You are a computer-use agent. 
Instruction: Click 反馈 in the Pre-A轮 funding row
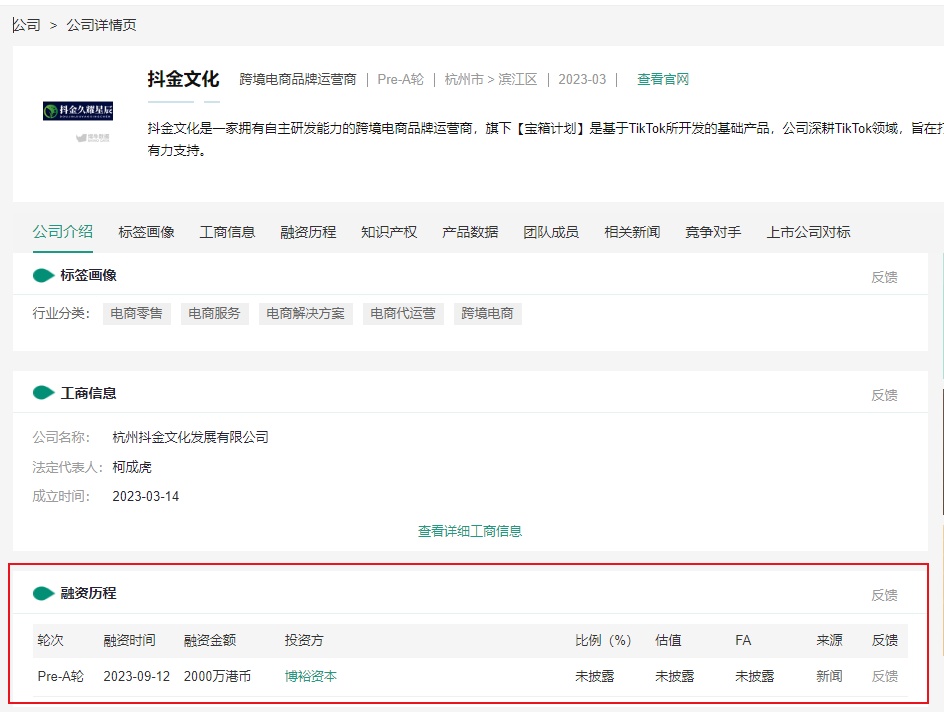click(884, 676)
